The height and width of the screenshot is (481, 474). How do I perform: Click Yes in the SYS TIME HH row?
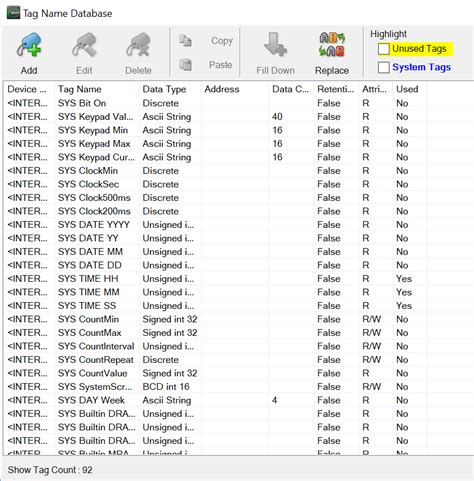[404, 279]
